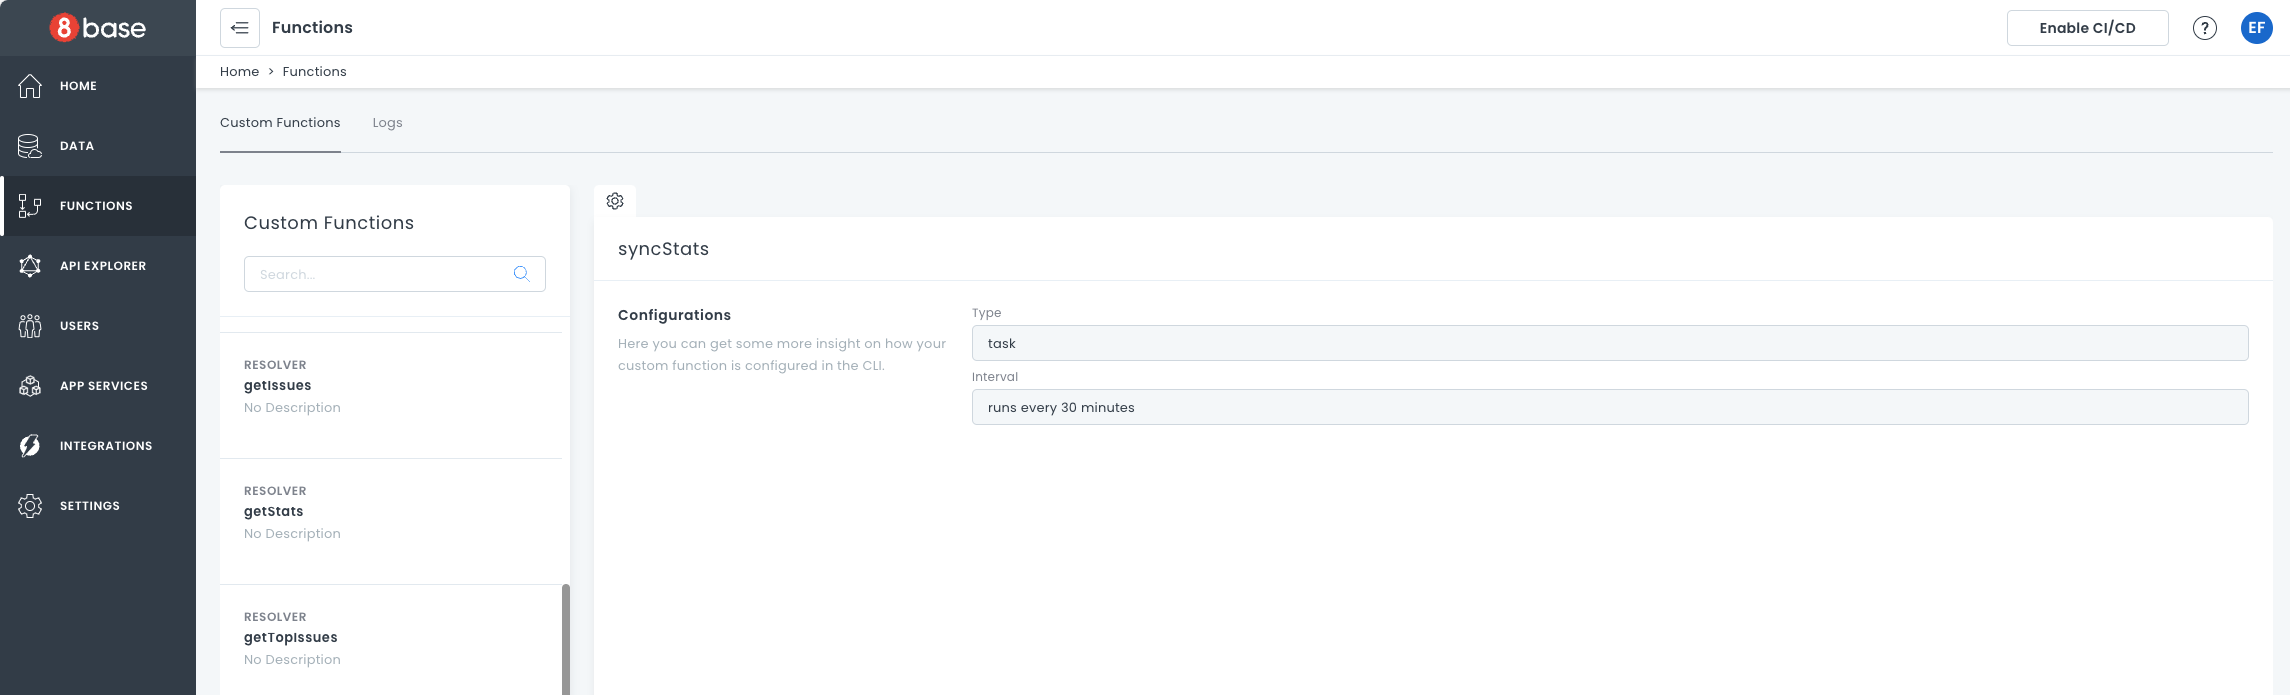Image resolution: width=2290 pixels, height=695 pixels.
Task: Click the help question mark icon
Action: [x=2204, y=28]
